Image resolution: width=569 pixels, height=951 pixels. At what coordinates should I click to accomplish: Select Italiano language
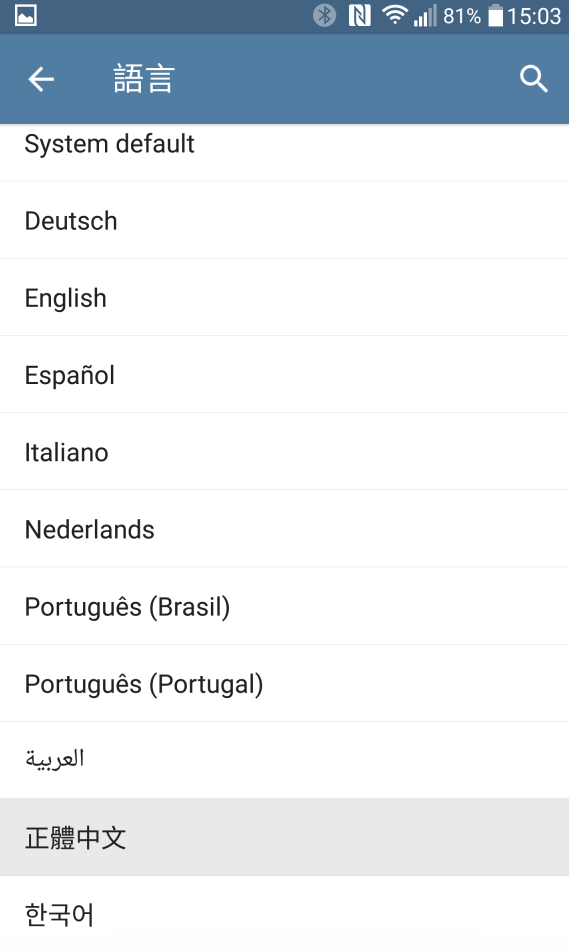click(x=284, y=451)
